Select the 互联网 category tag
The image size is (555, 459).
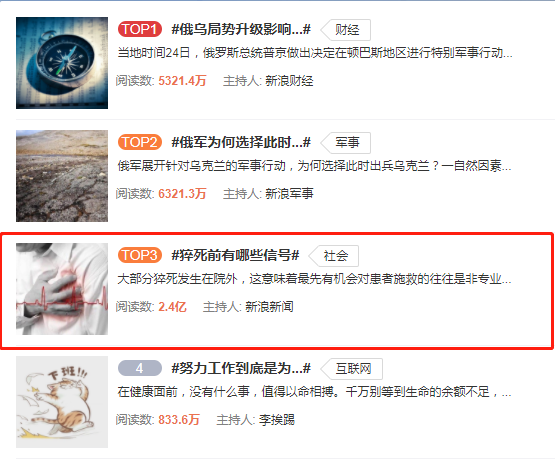click(352, 369)
